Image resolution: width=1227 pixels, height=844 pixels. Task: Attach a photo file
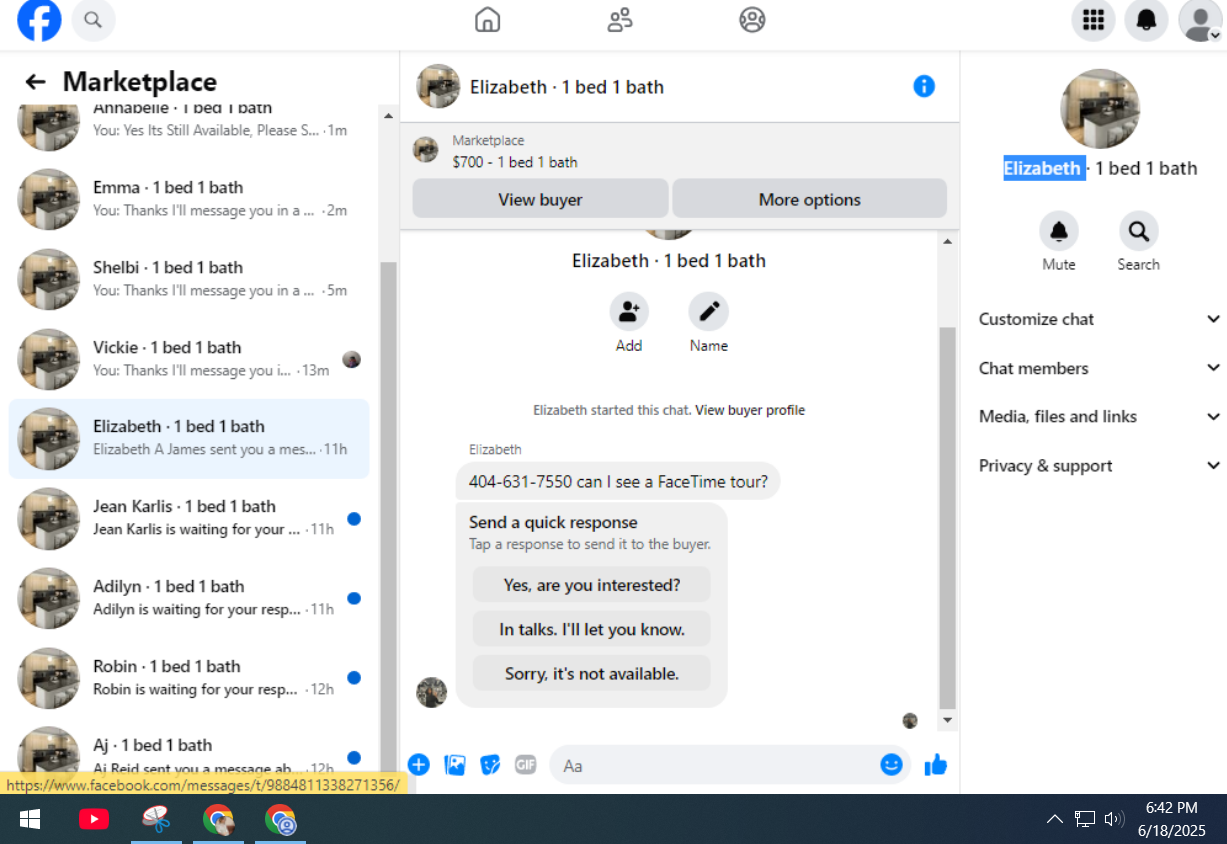[455, 765]
